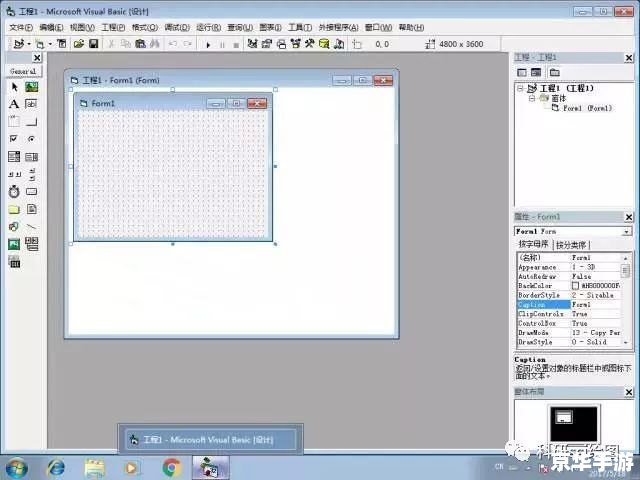Open the Add Project dropdown arrow
The width and height of the screenshot is (640, 480).
(29, 44)
